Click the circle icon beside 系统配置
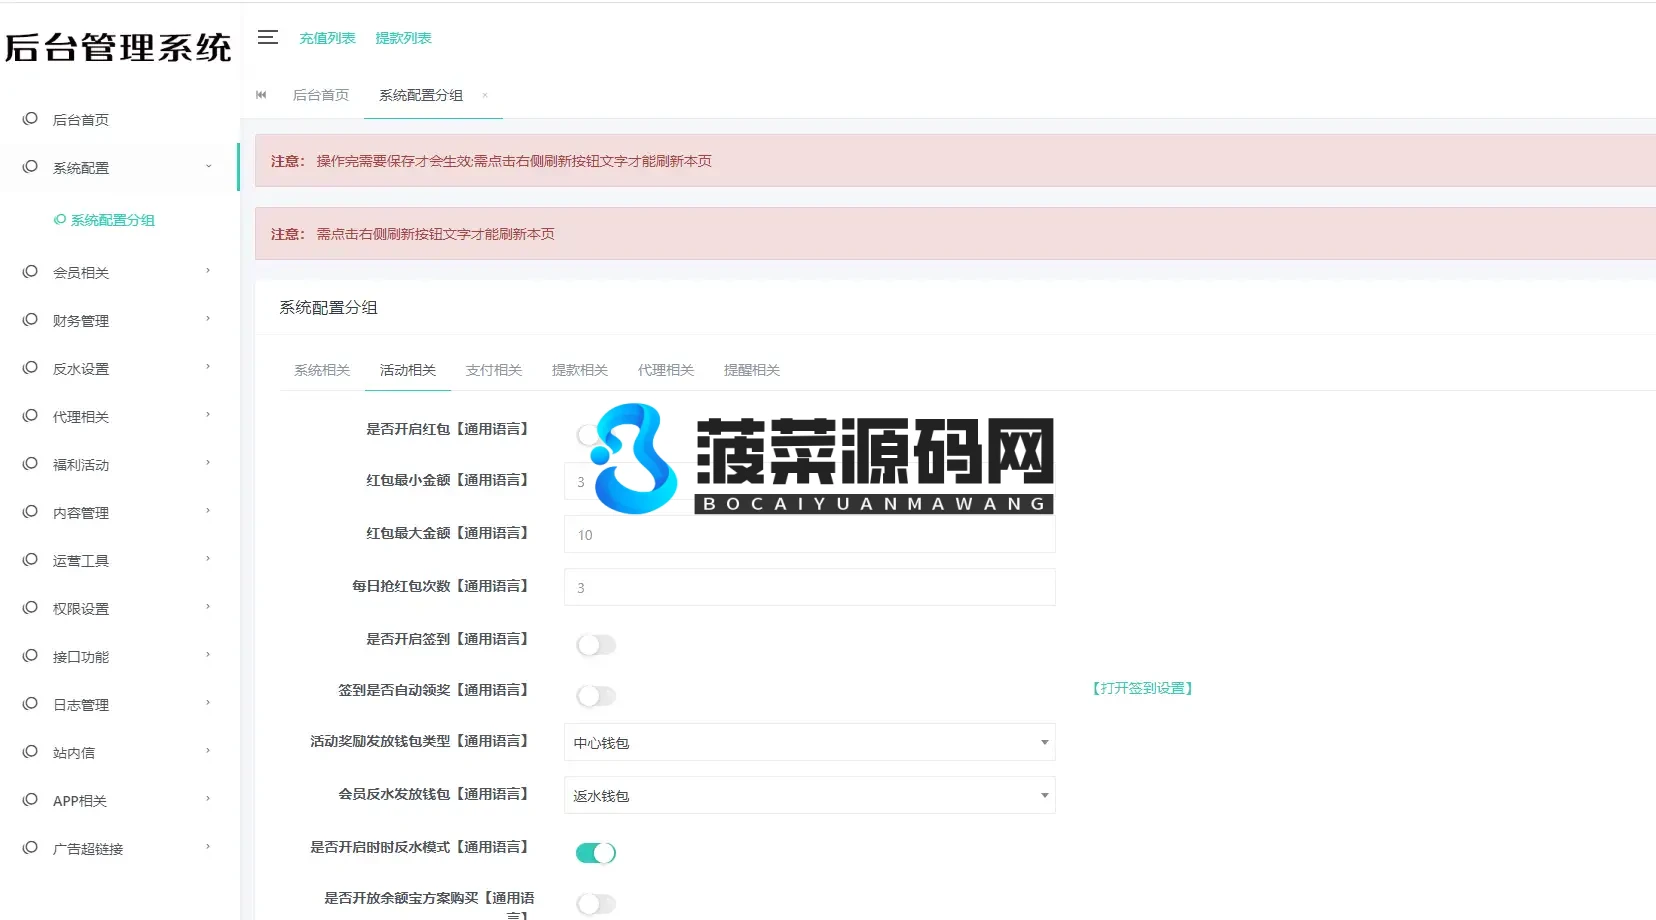 [x=30, y=166]
